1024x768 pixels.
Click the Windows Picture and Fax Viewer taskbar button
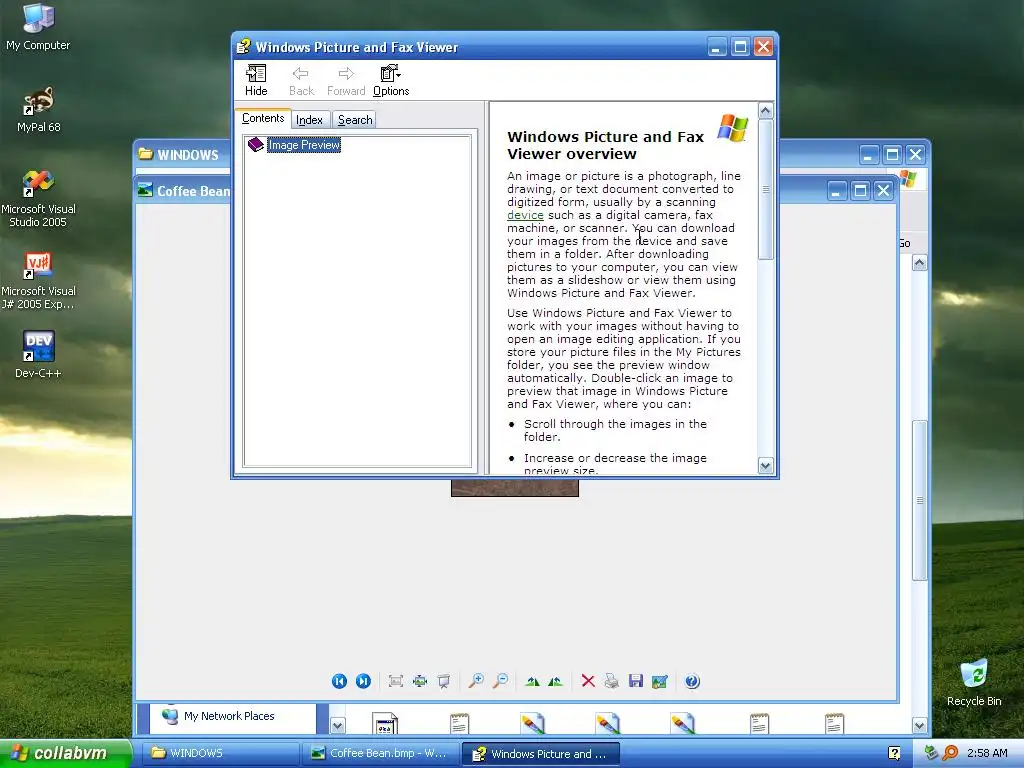[540, 753]
